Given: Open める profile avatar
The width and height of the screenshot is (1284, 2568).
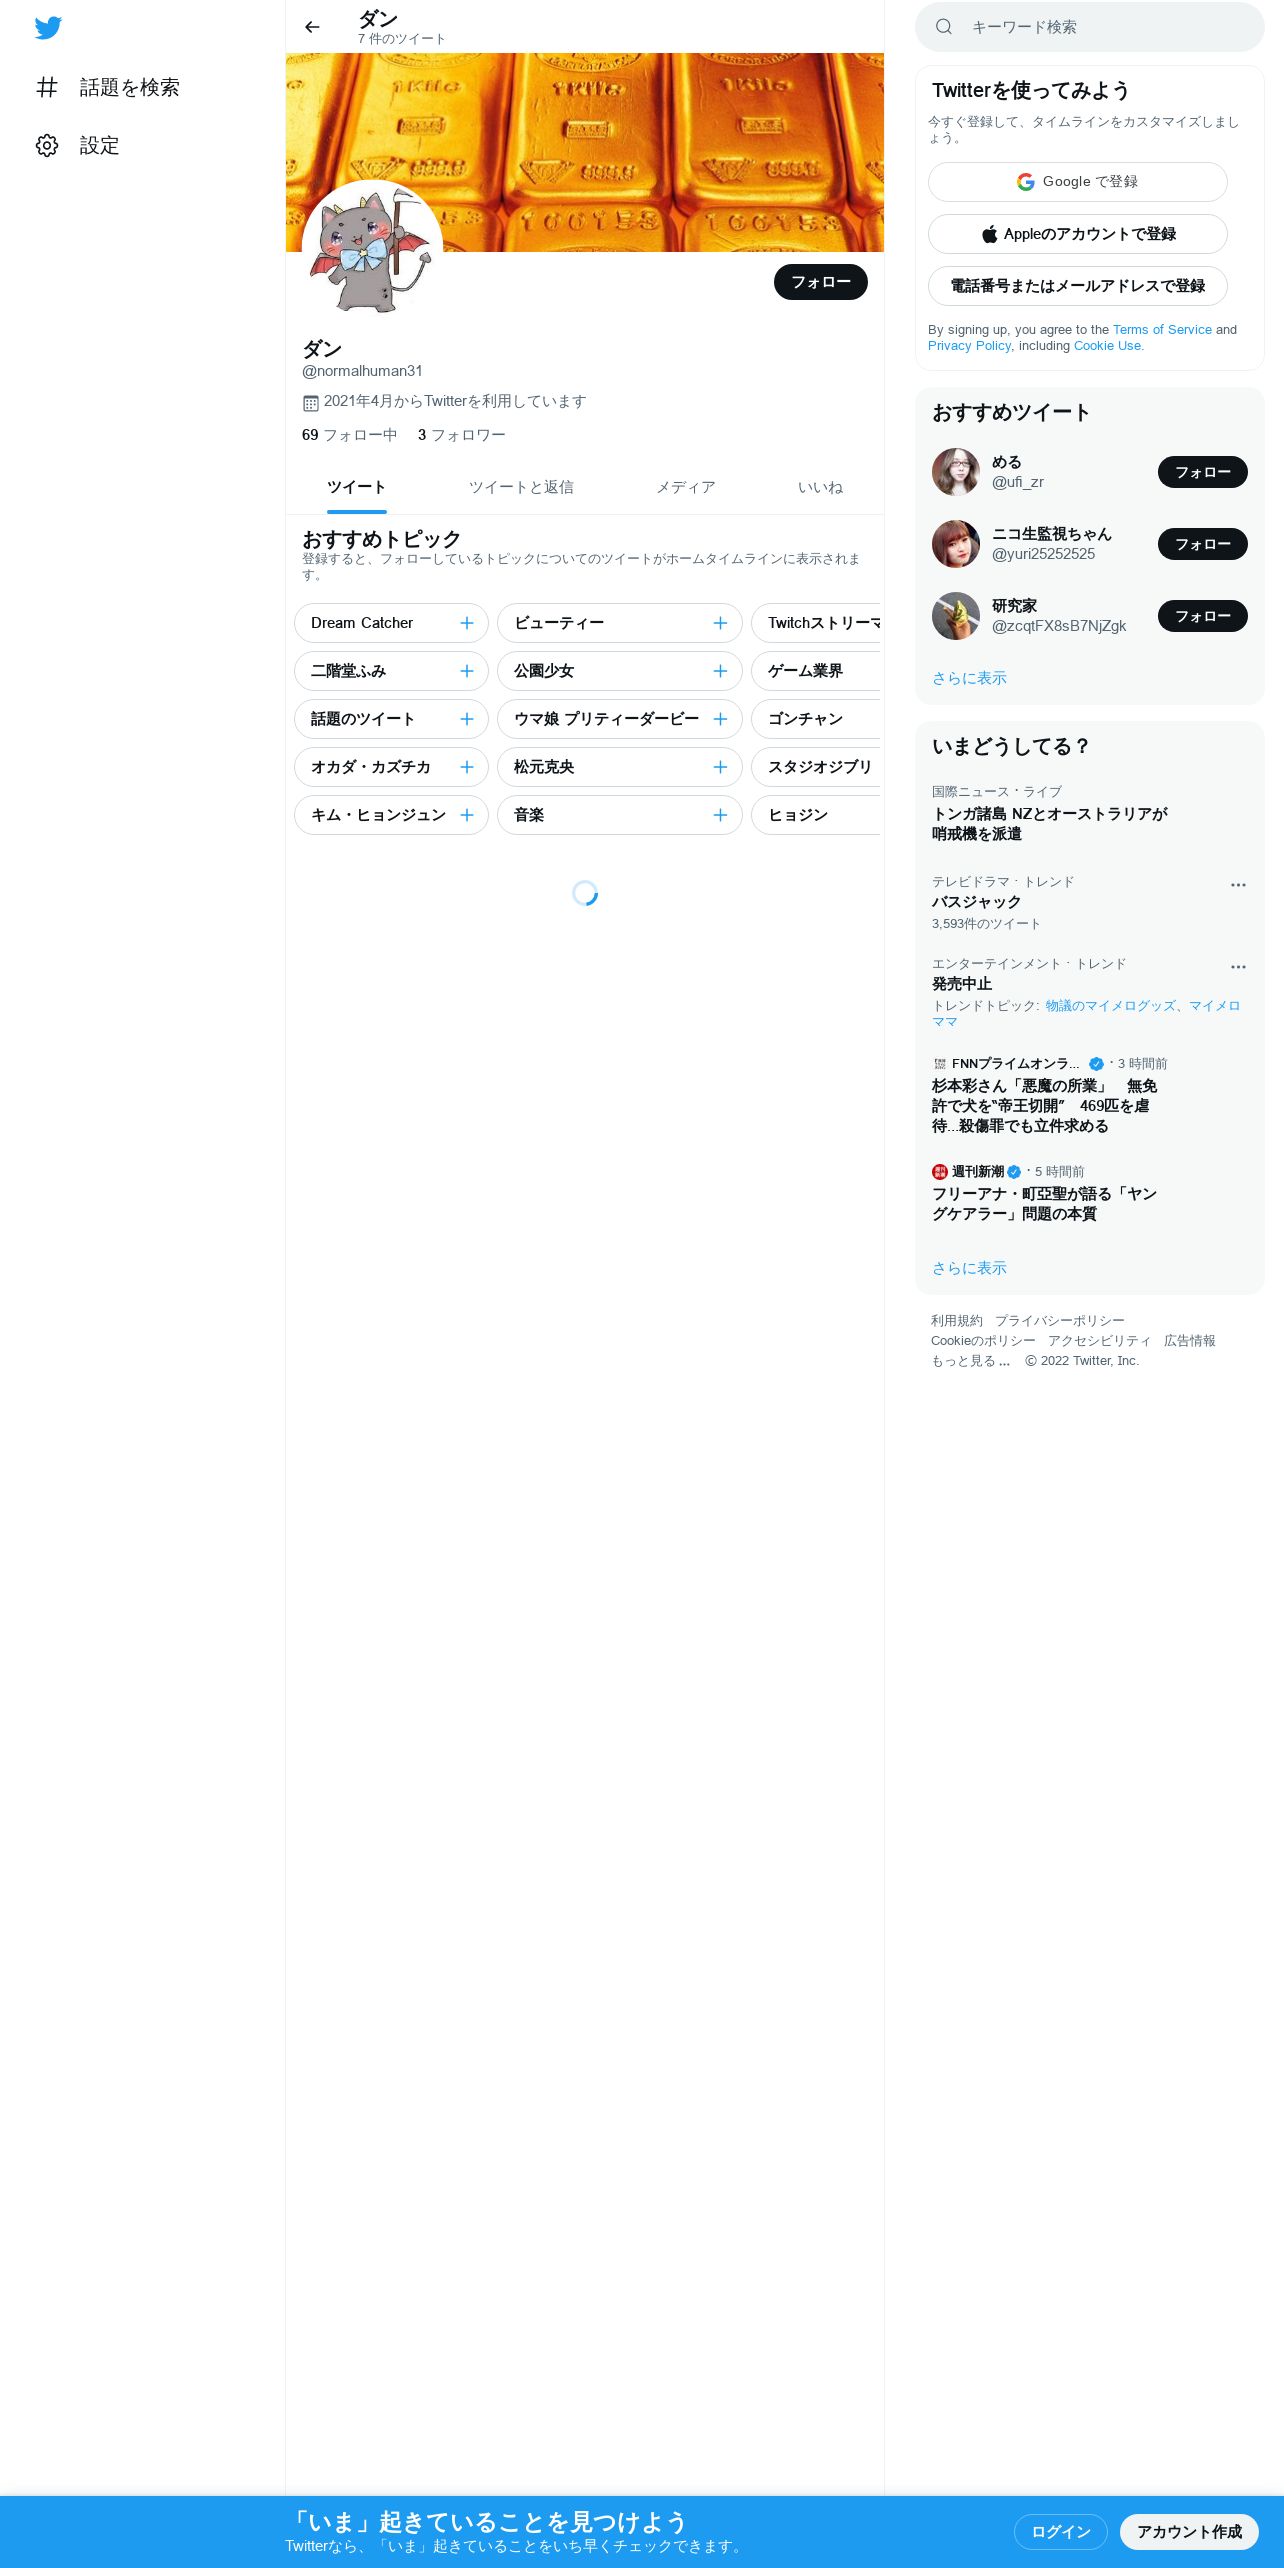Looking at the screenshot, I should [956, 472].
